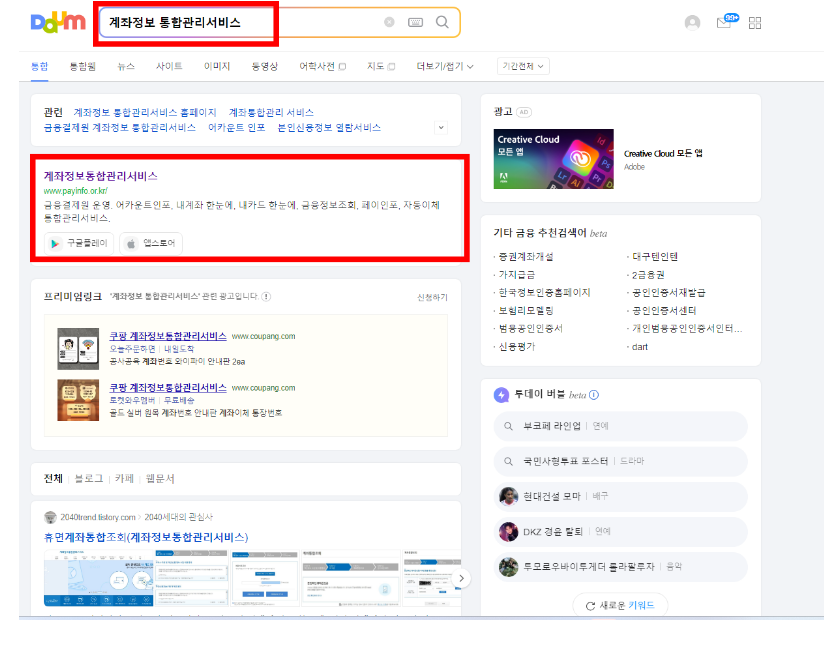Click the Creative Cloud ad image
This screenshot has height=645, width=824.
(x=553, y=159)
